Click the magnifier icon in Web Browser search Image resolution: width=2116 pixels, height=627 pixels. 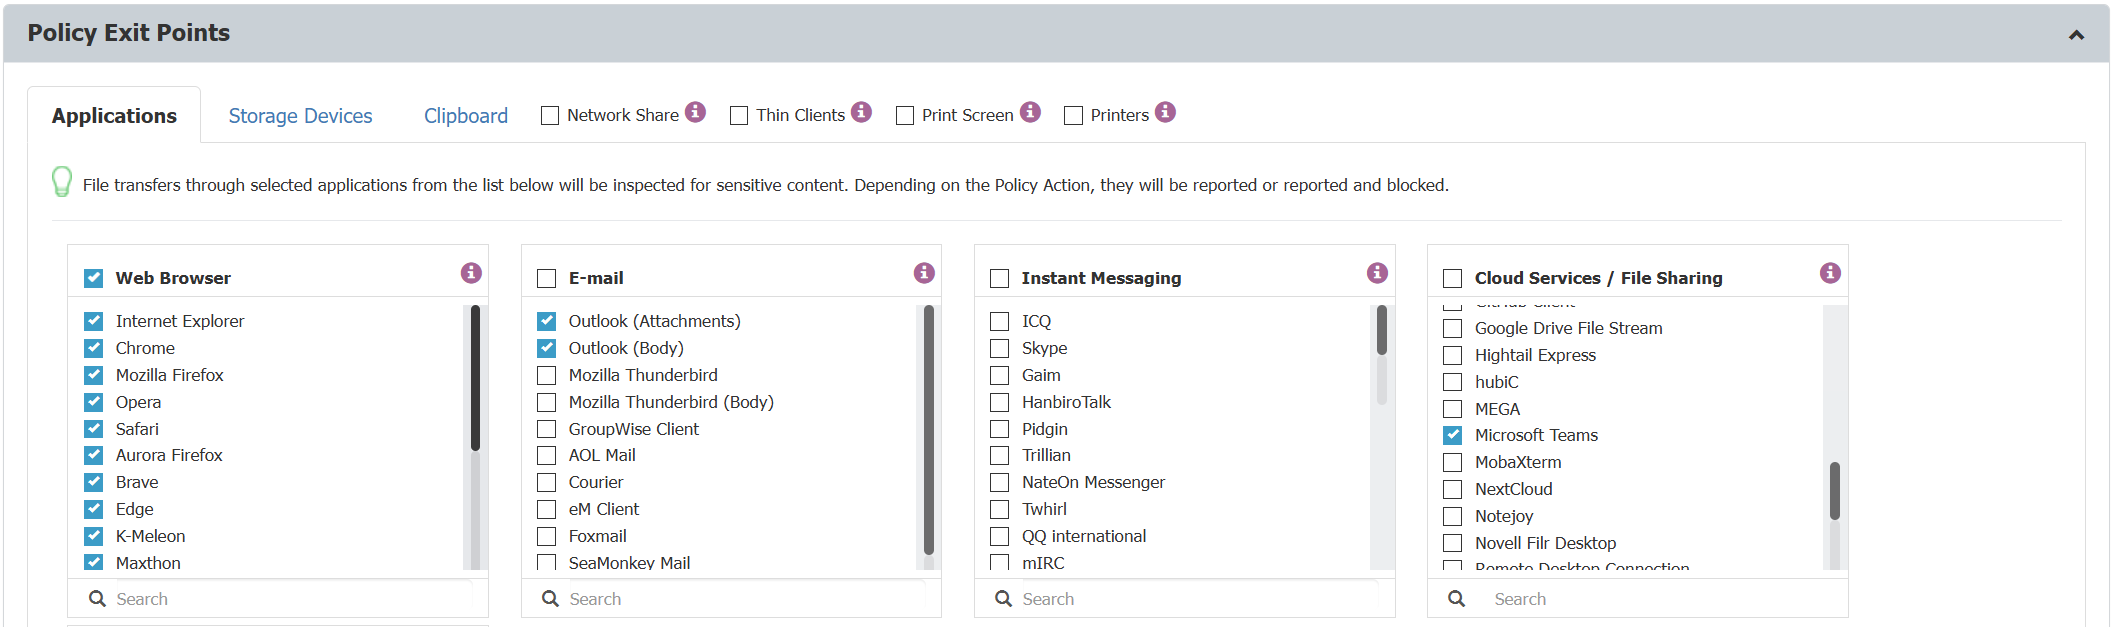coord(97,598)
